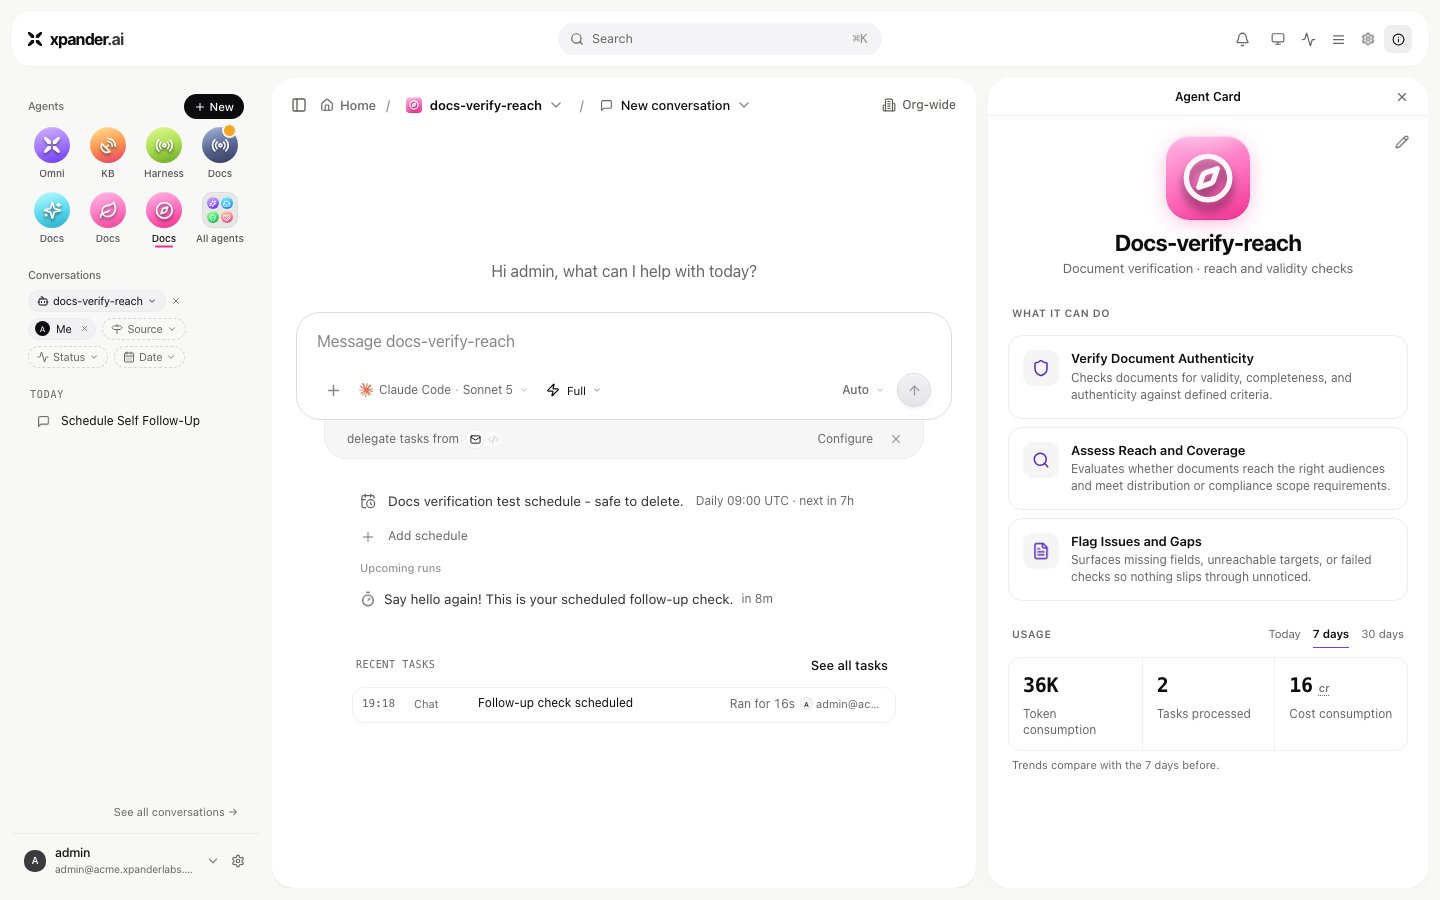Image resolution: width=1440 pixels, height=900 pixels.
Task: Select the teal sparkle Docs agent
Action: (52, 211)
